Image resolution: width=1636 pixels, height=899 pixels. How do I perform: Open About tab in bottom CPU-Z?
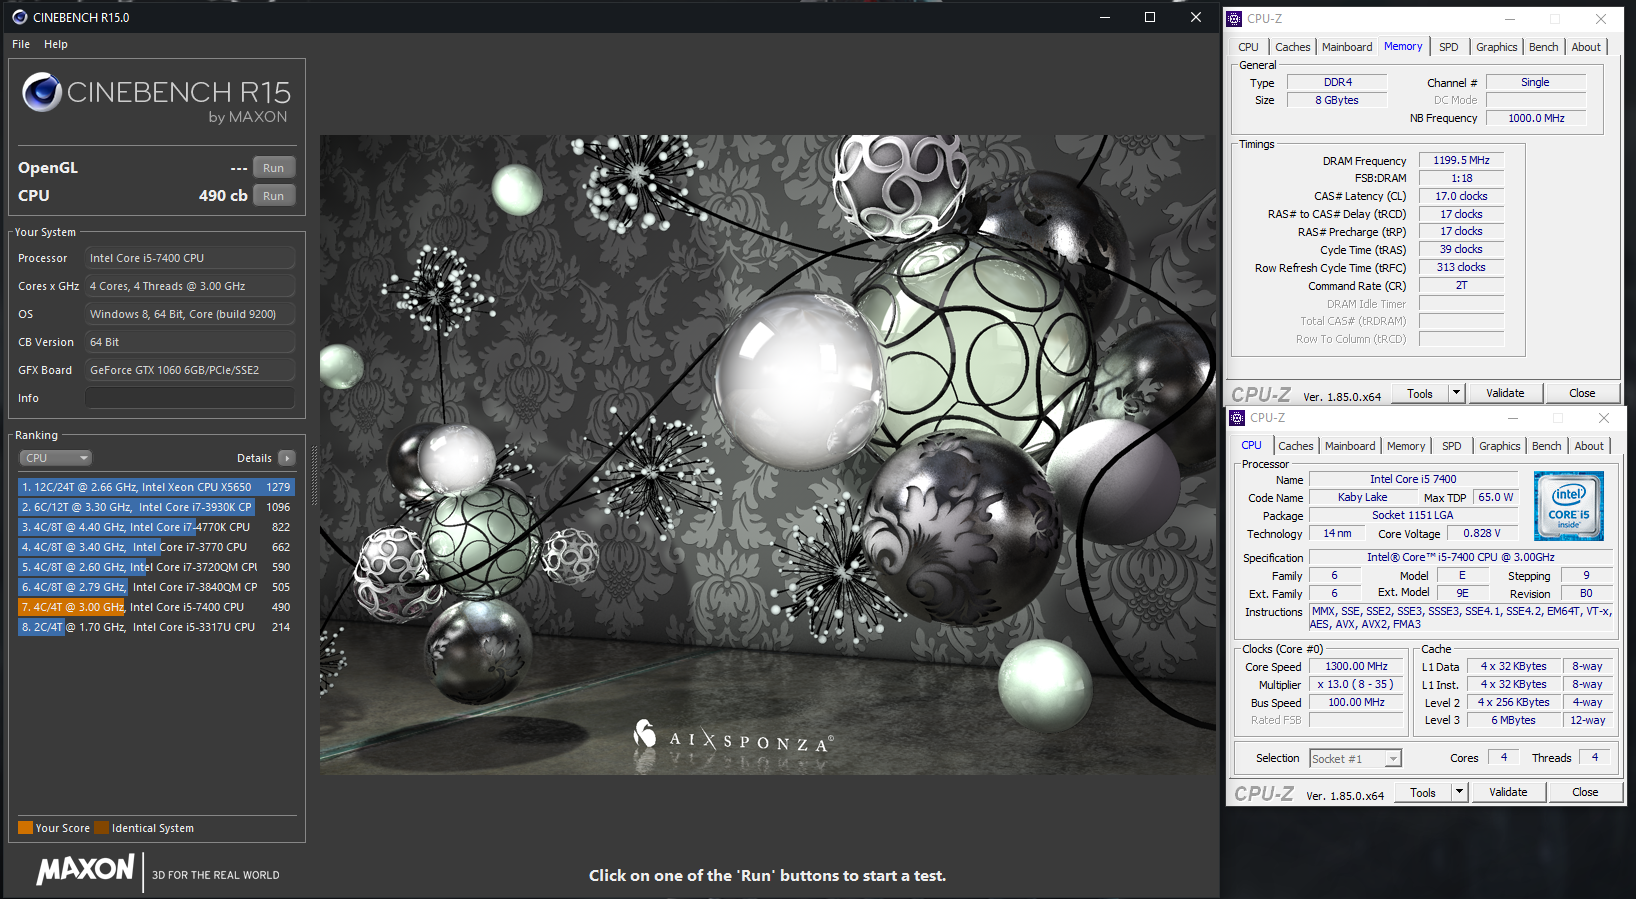[1589, 446]
